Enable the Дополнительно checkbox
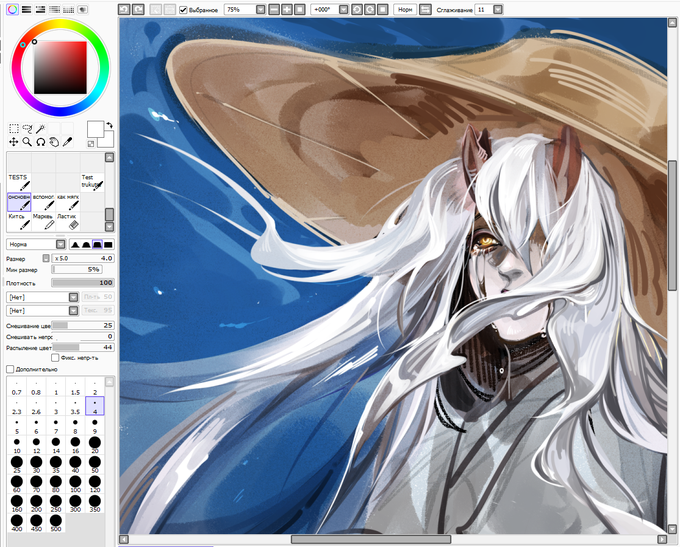680x547 pixels. tap(10, 369)
